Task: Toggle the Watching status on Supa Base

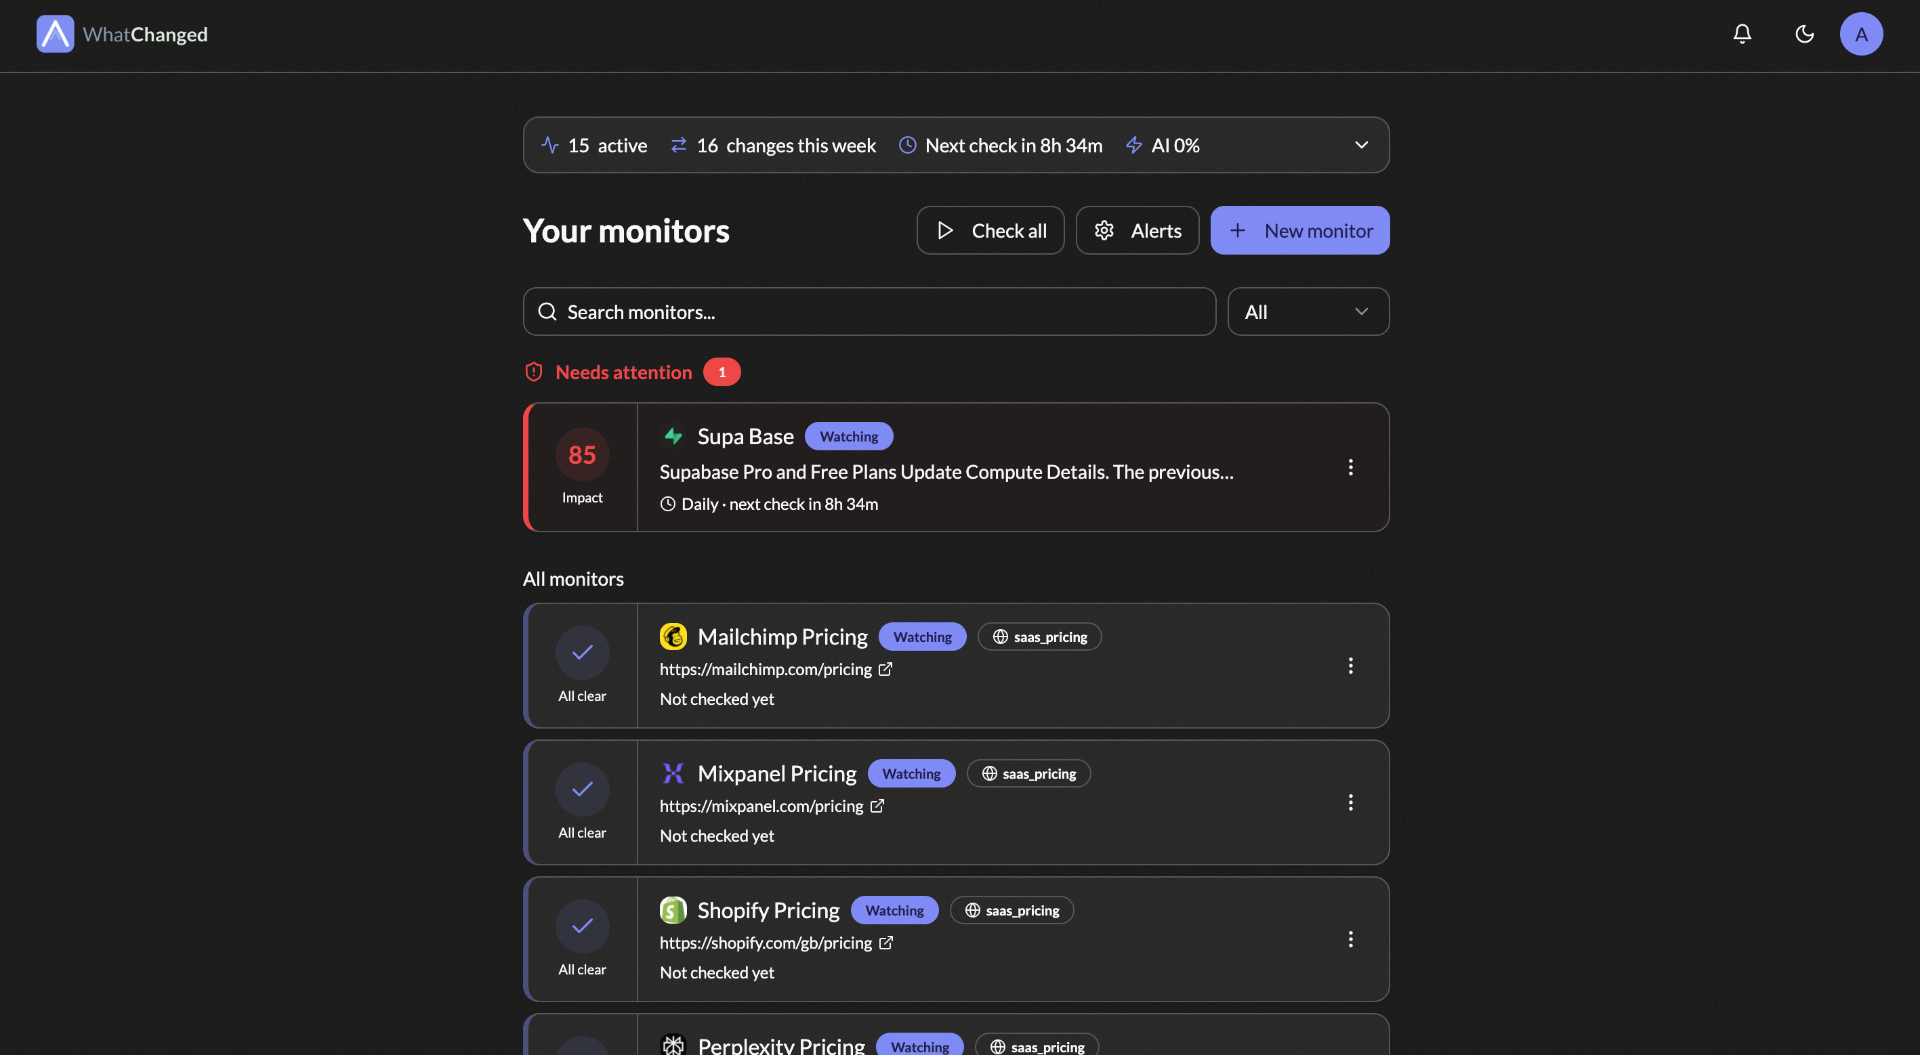Action: [848, 436]
